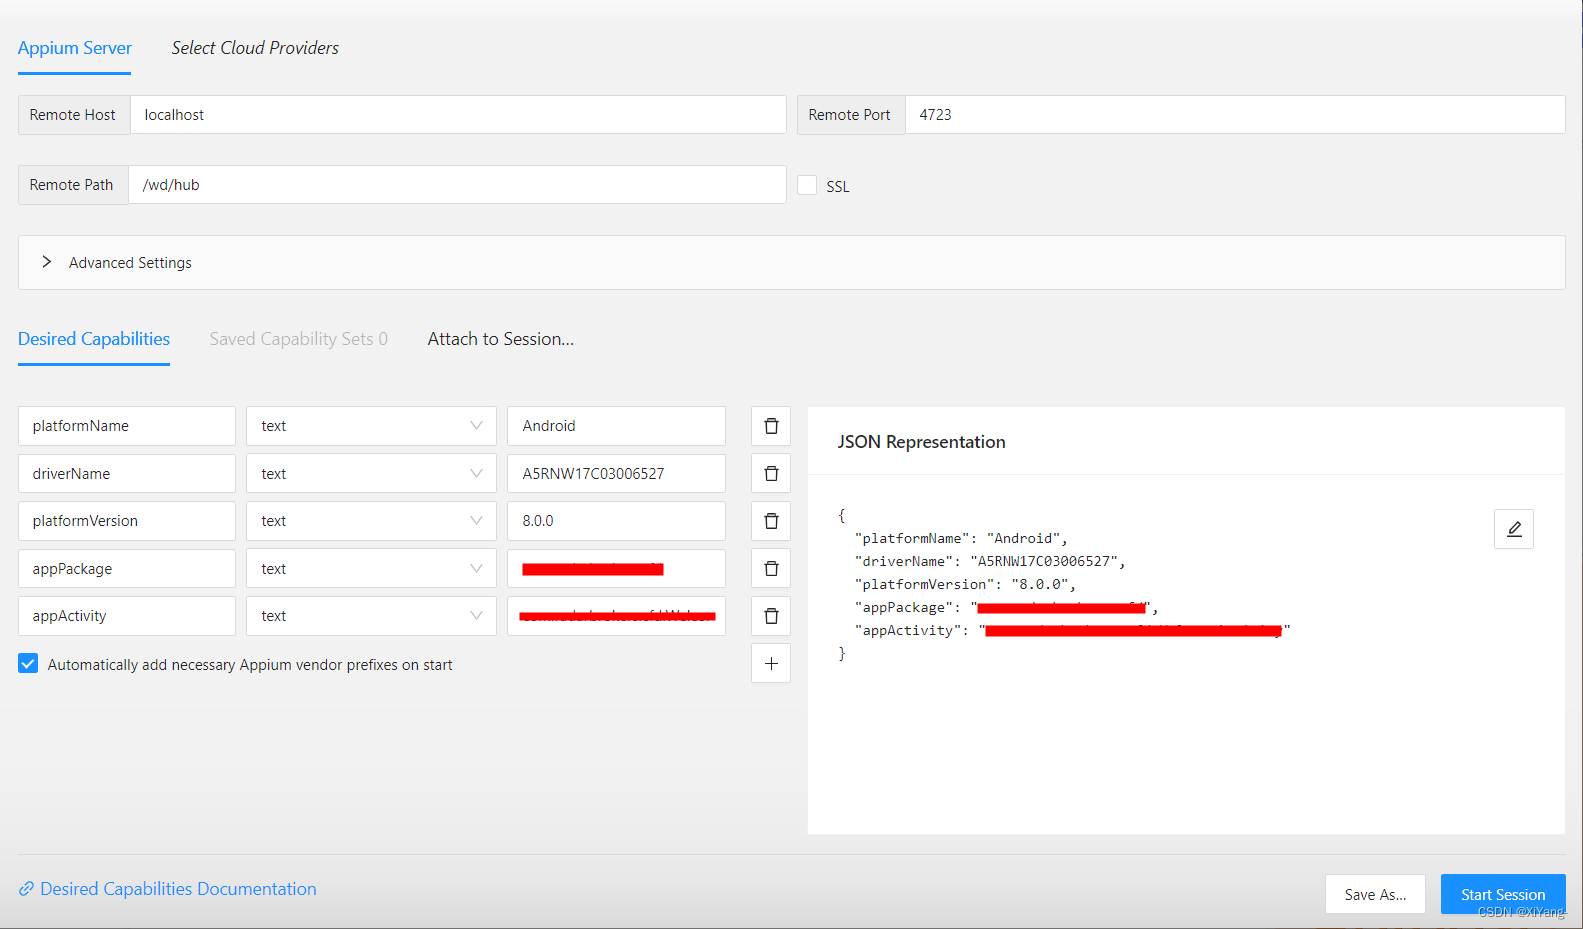Viewport: 1583px width, 929px height.
Task: Open Attach to Session tab
Action: [x=501, y=339]
